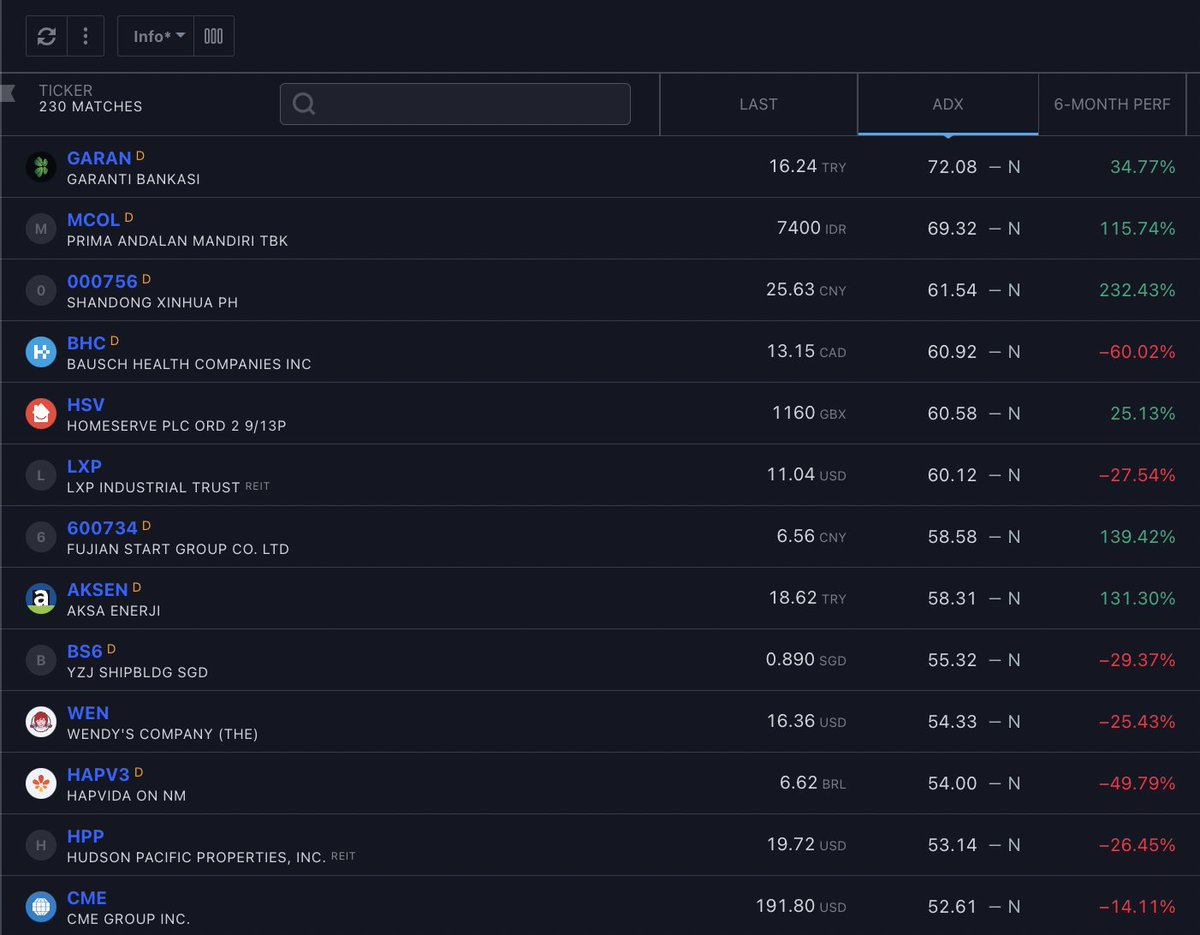
Task: Click the Hapvida logo icon
Action: coord(41,784)
